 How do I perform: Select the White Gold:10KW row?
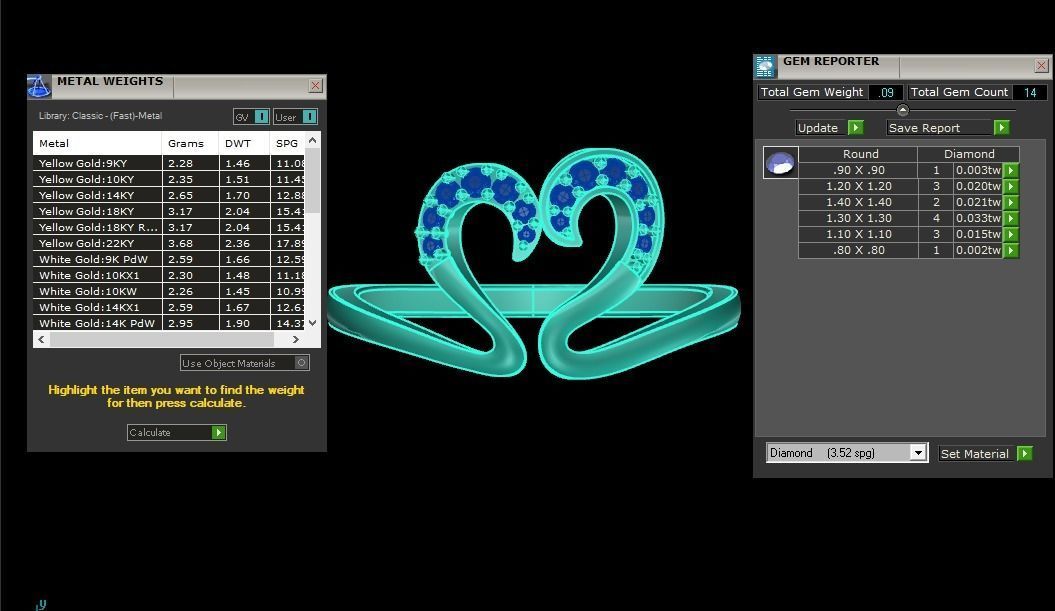click(x=169, y=291)
